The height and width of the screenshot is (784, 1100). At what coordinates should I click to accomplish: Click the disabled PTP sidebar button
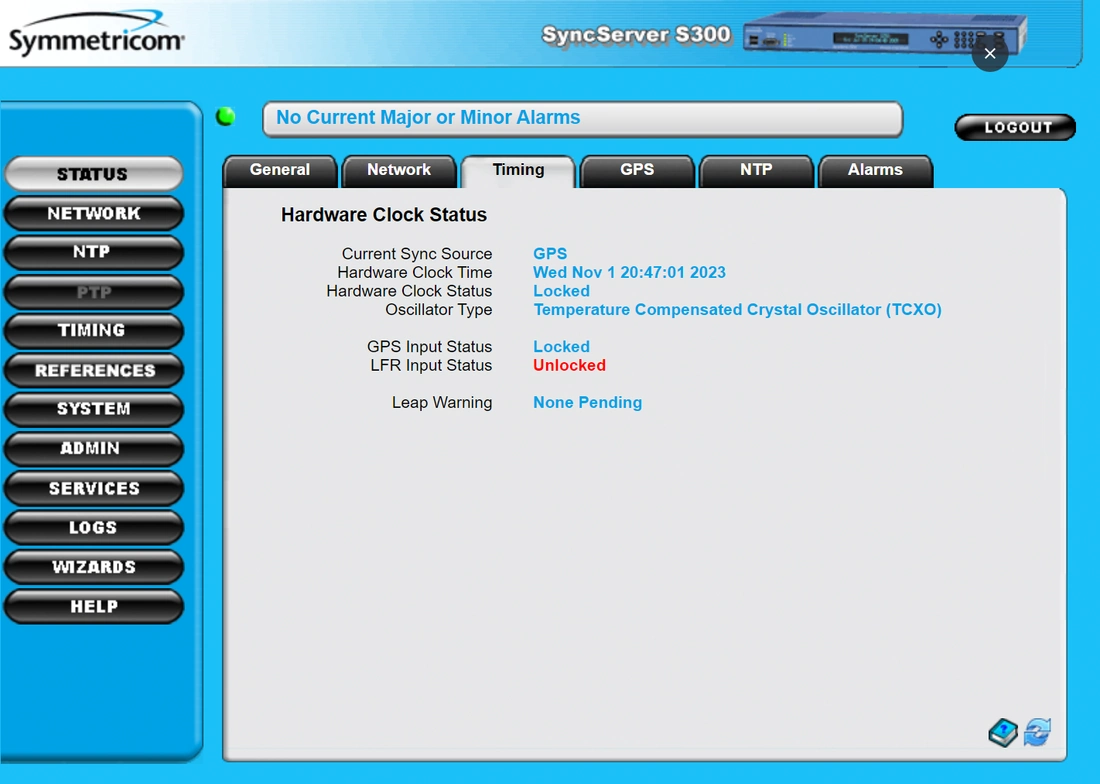tap(93, 292)
